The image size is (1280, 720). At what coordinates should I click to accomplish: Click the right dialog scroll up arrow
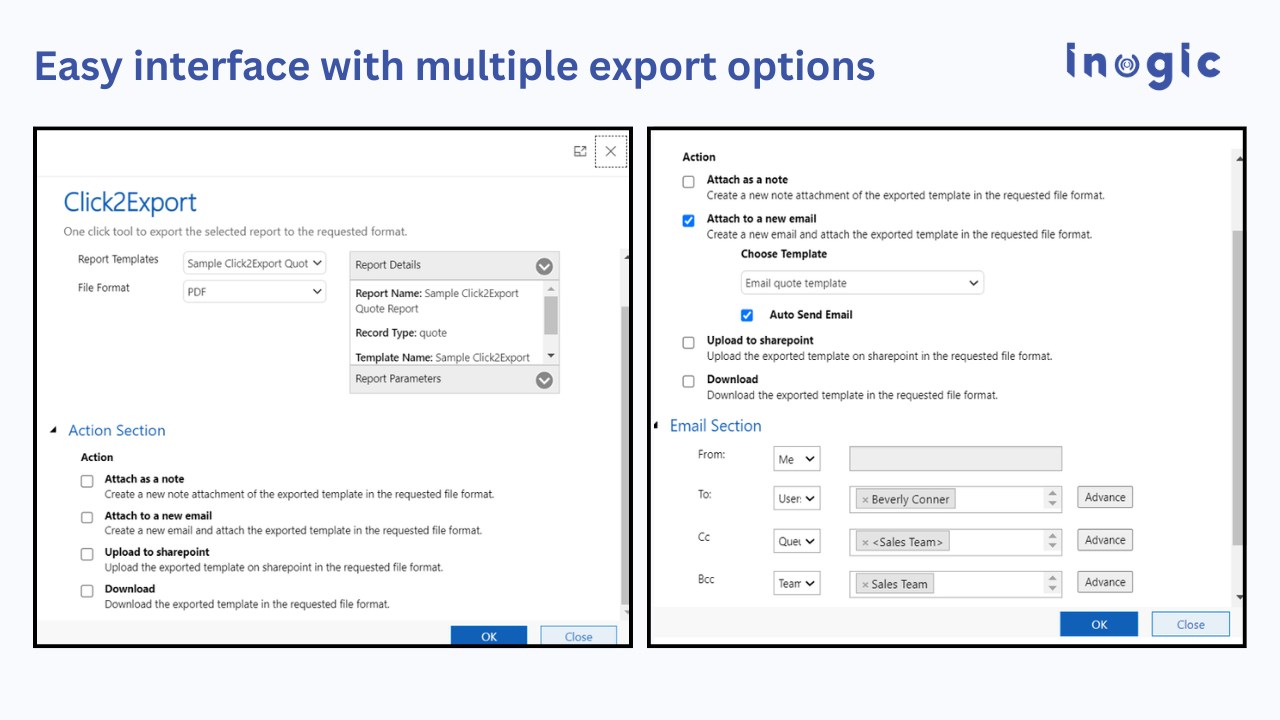coord(1238,158)
